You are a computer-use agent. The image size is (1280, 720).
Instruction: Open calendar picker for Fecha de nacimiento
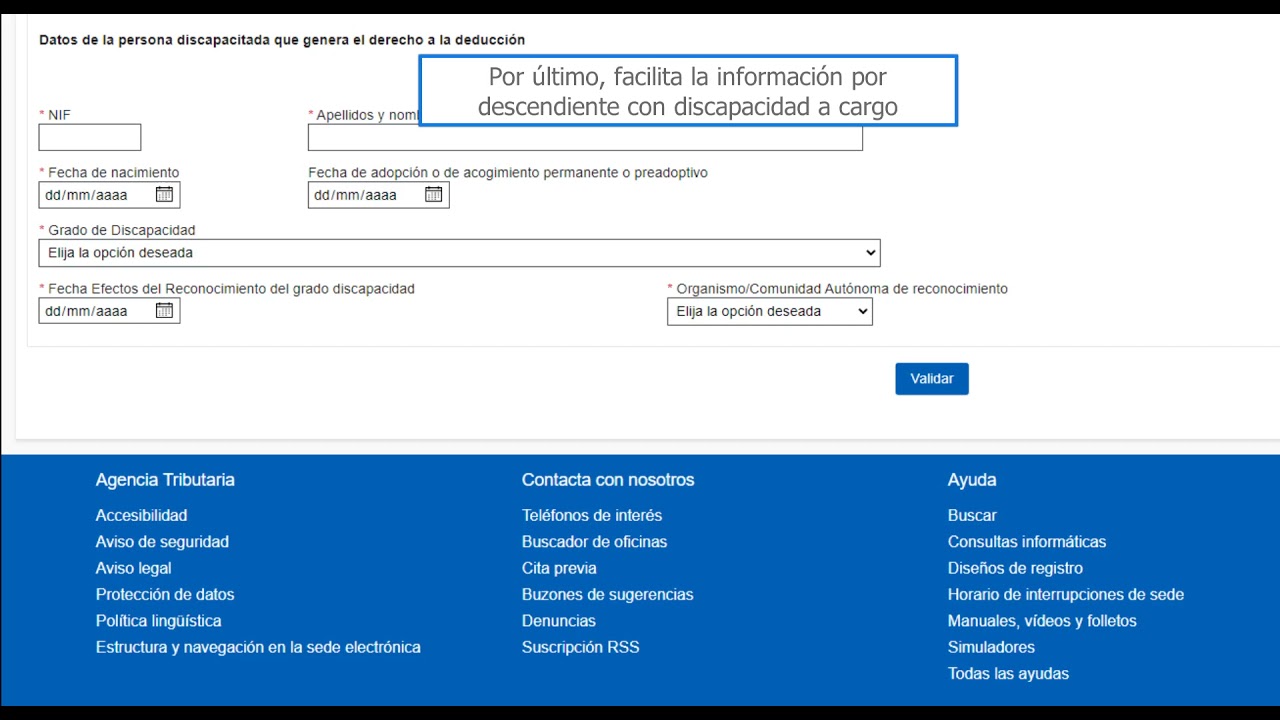(x=164, y=195)
